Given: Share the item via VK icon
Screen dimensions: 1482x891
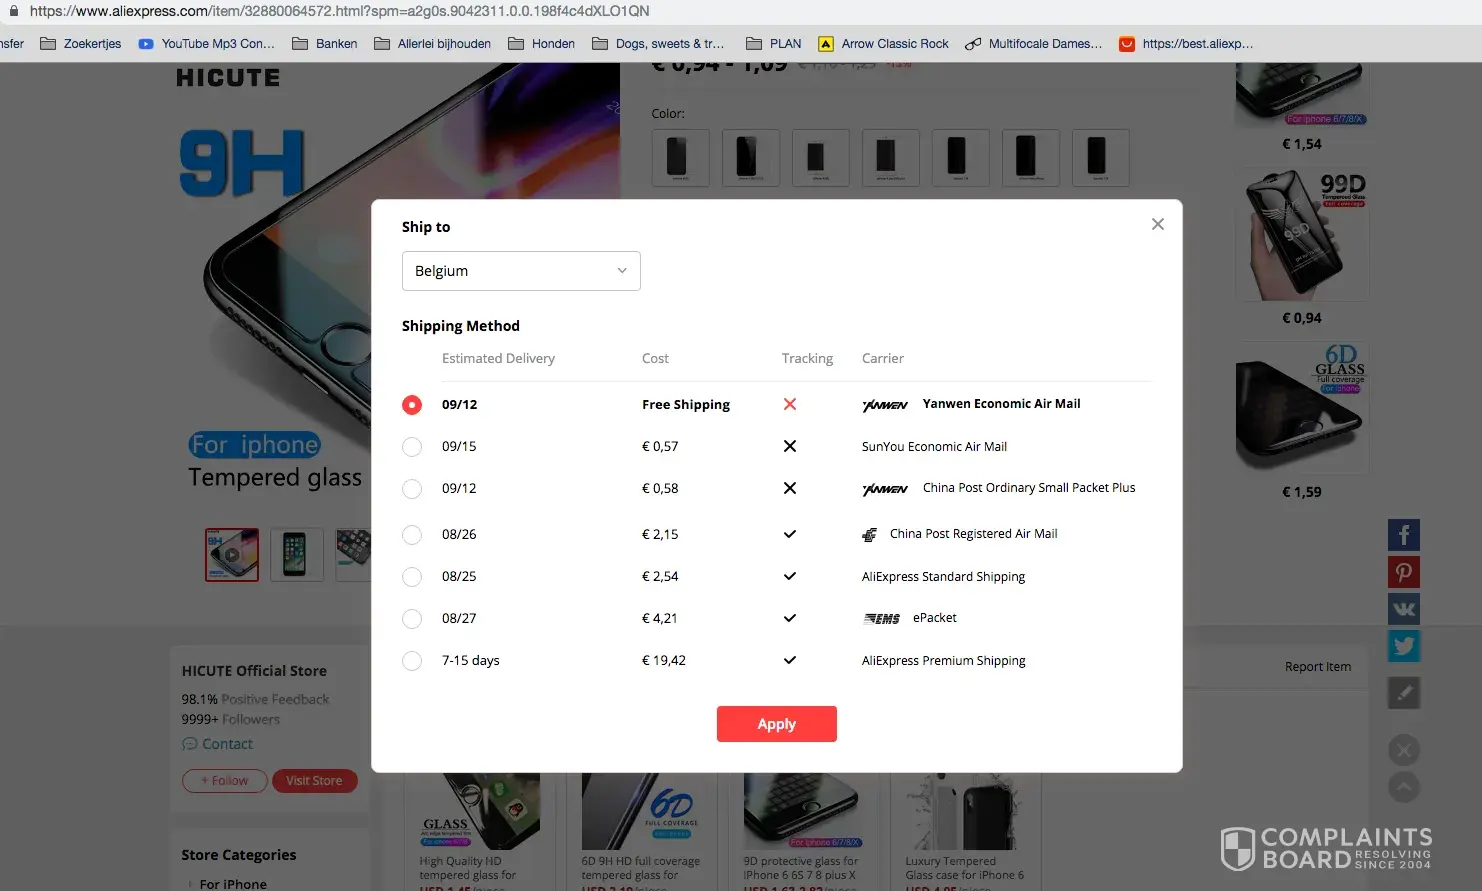Looking at the screenshot, I should tap(1404, 609).
